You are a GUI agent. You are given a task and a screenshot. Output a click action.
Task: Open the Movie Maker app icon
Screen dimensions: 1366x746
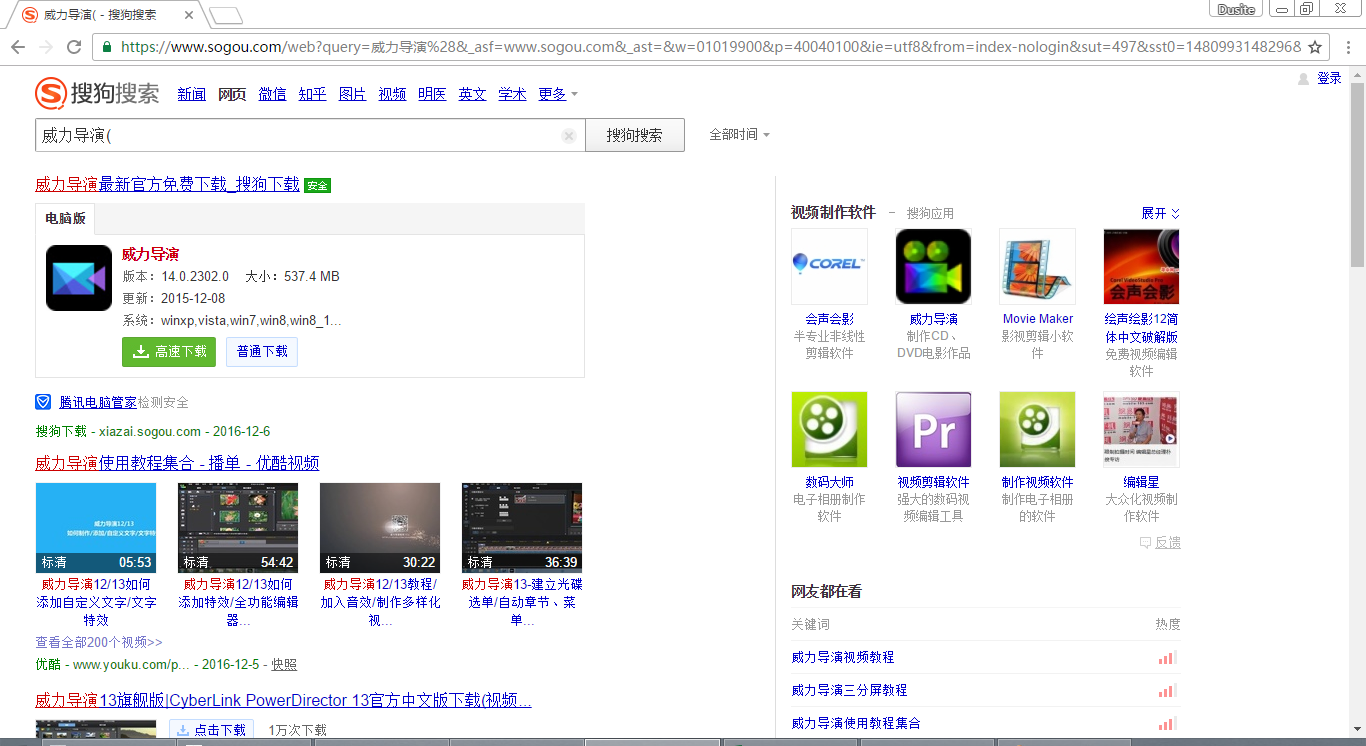pyautogui.click(x=1037, y=266)
